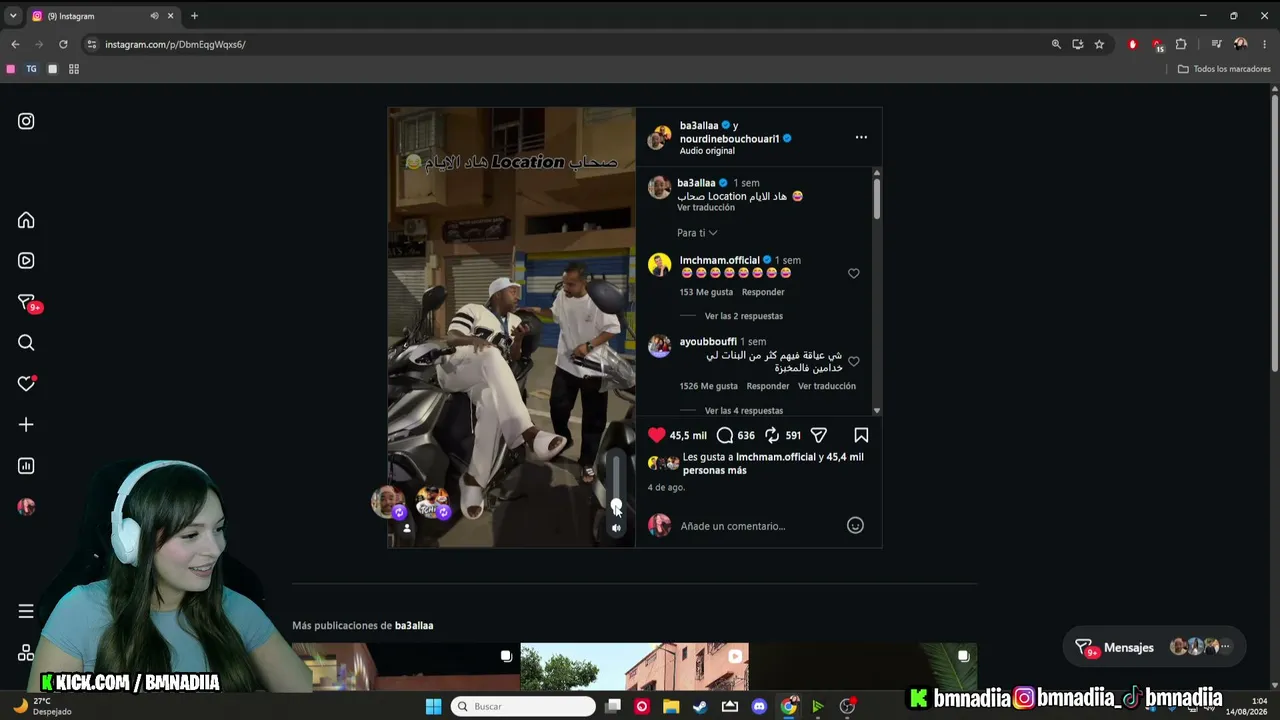The height and width of the screenshot is (720, 1280).
Task: Open the Audio original link
Action: 707,151
